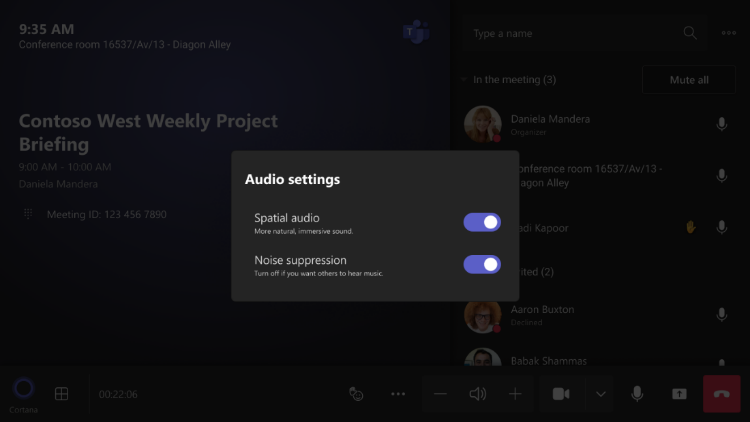This screenshot has width=750, height=422.
Task: Mute Kapoor's microphone icon
Action: [722, 227]
